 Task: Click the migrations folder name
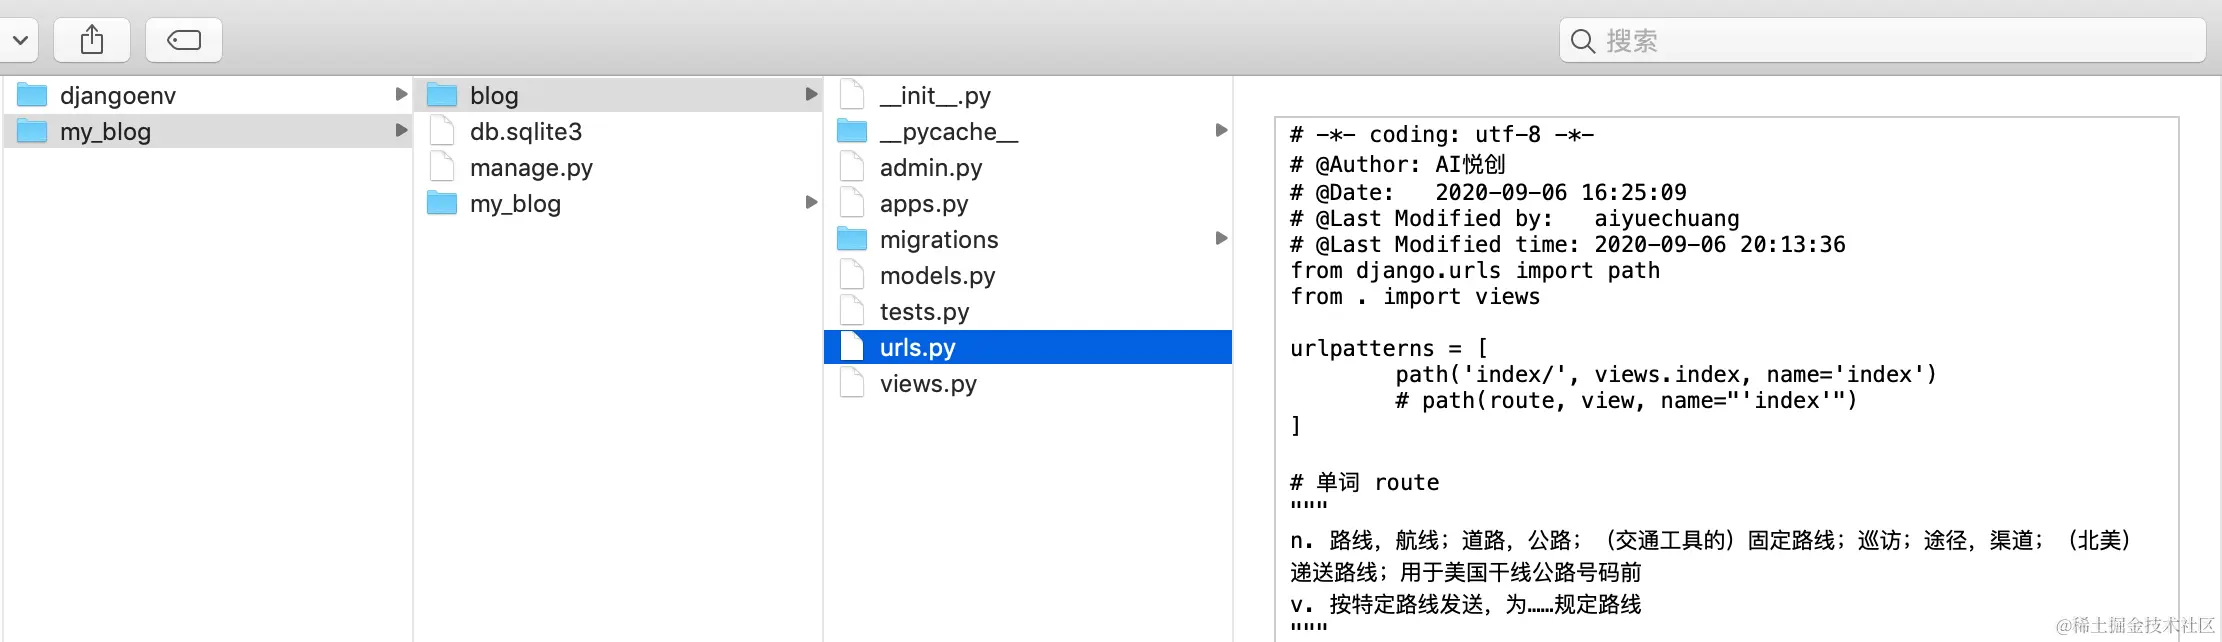point(939,240)
